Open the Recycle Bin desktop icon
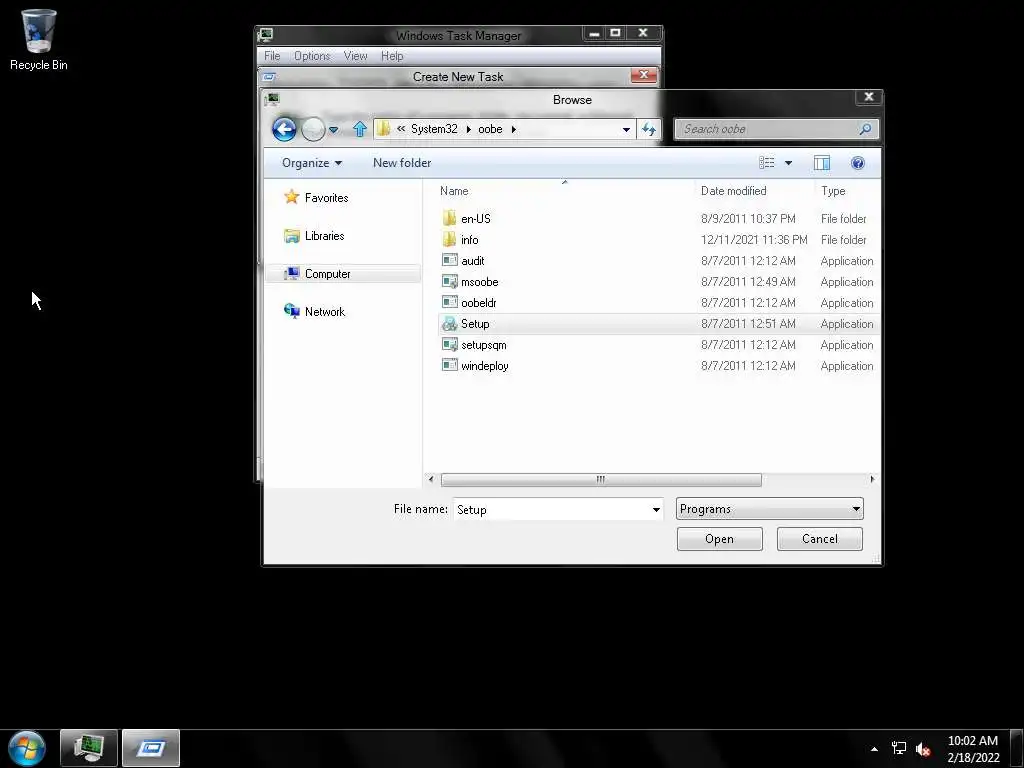Screen dimensions: 1024x768 point(39,39)
